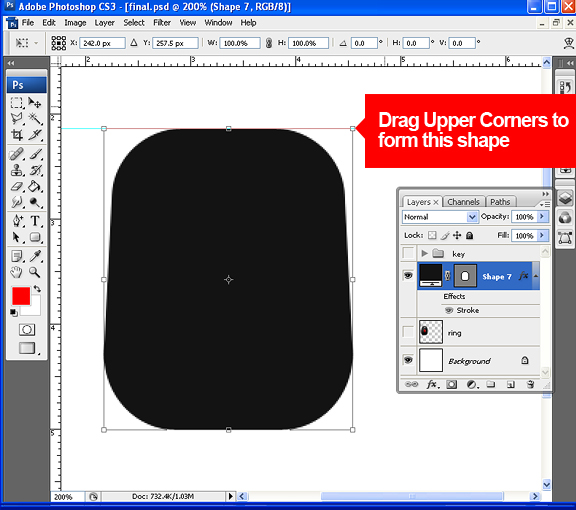Collapse the tools panel with double arrows
The width and height of the screenshot is (576, 510).
[x=11, y=63]
